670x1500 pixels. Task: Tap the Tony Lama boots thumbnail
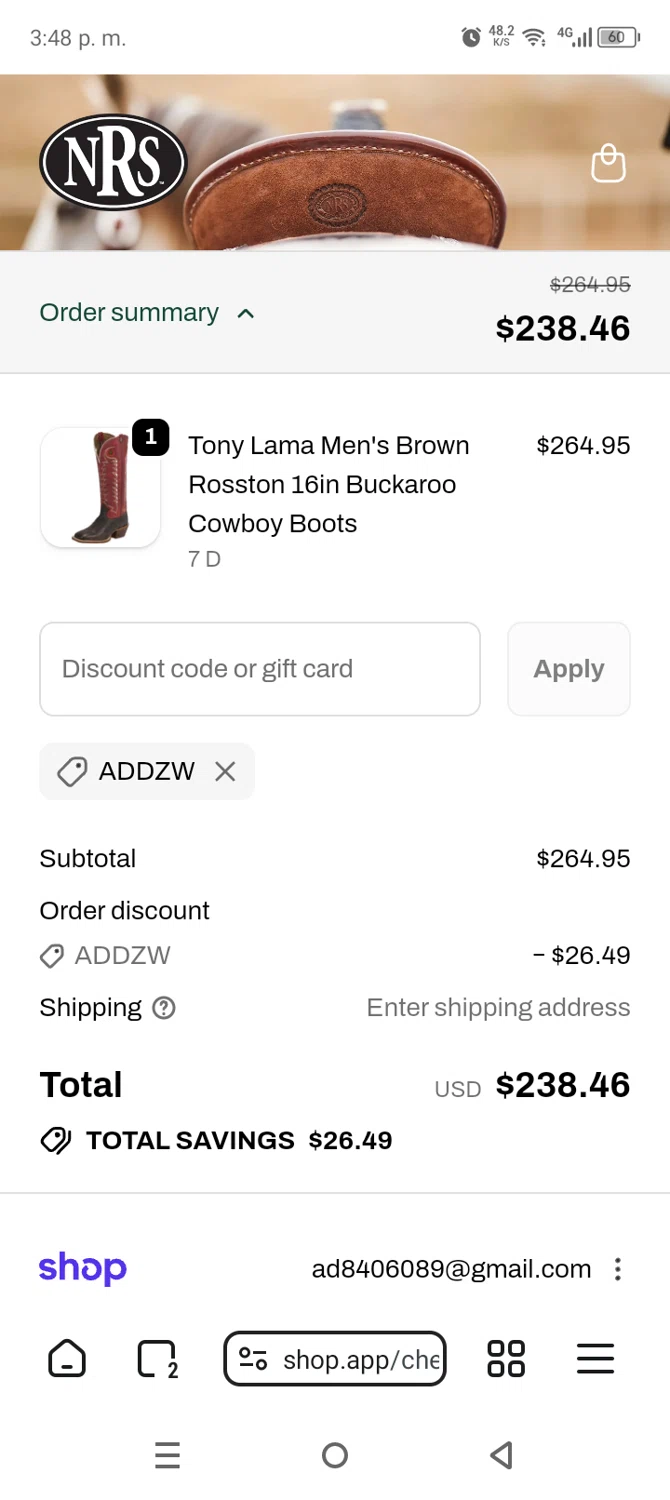coord(100,487)
